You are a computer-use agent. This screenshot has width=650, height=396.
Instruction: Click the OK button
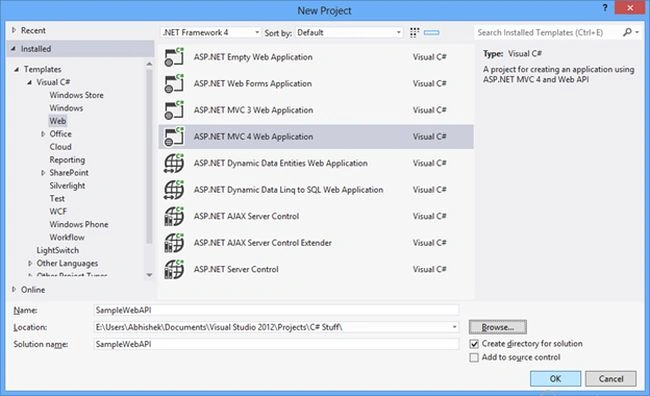555,379
